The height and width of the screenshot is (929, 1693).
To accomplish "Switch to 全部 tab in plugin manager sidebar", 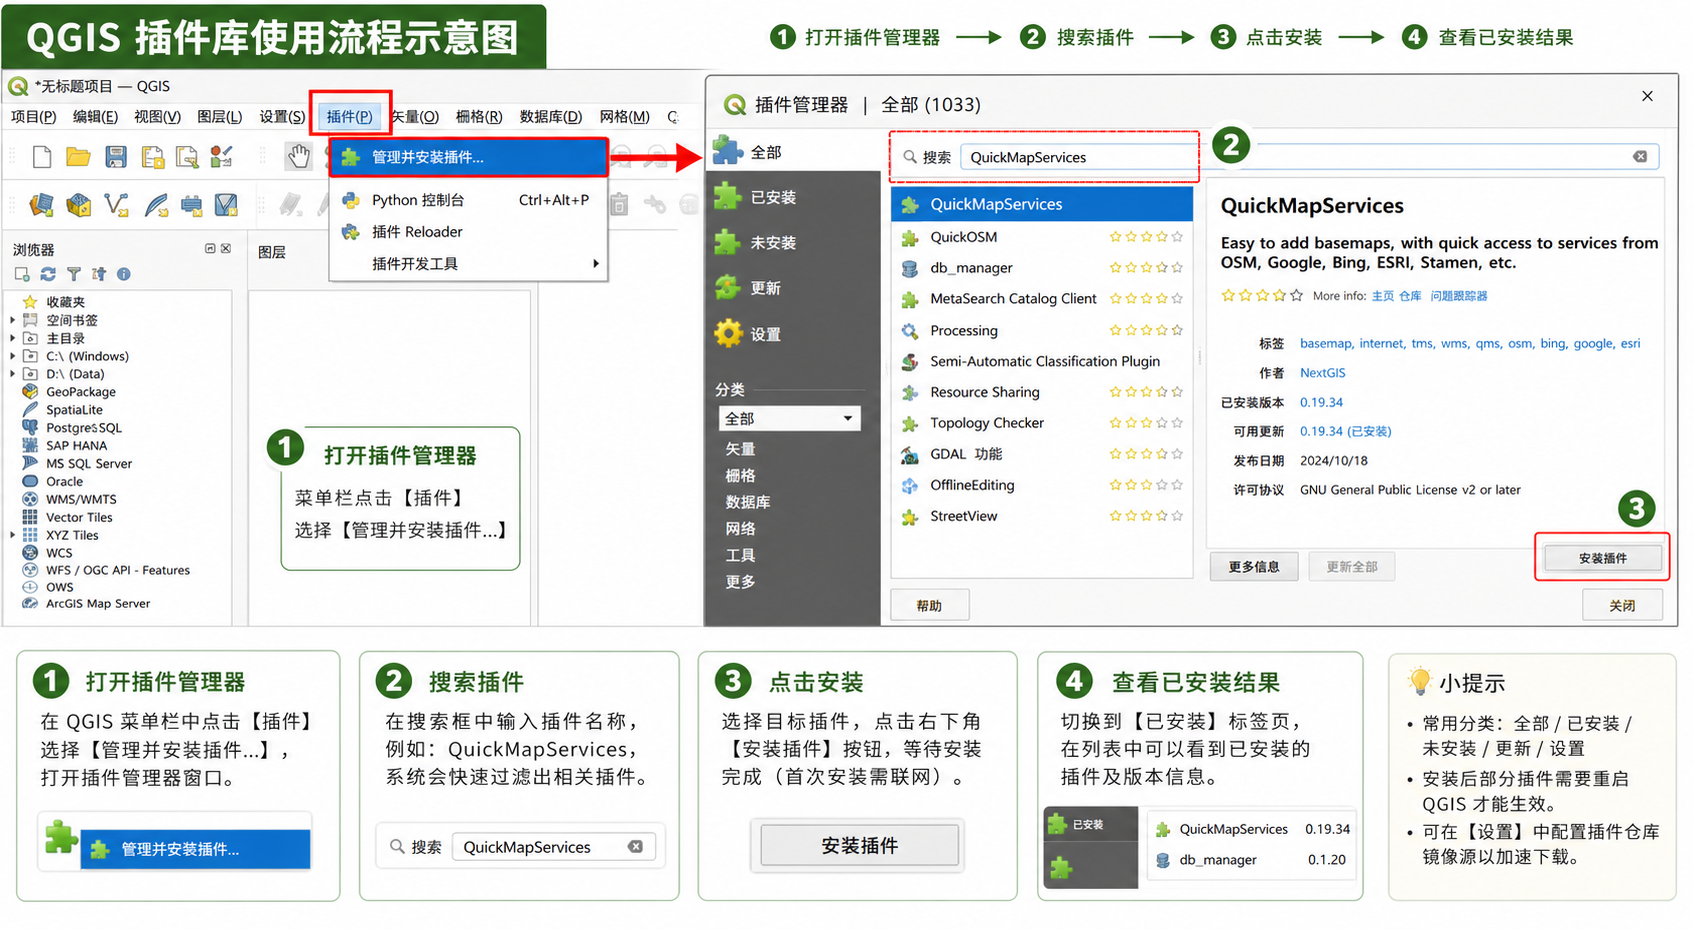I will point(792,152).
